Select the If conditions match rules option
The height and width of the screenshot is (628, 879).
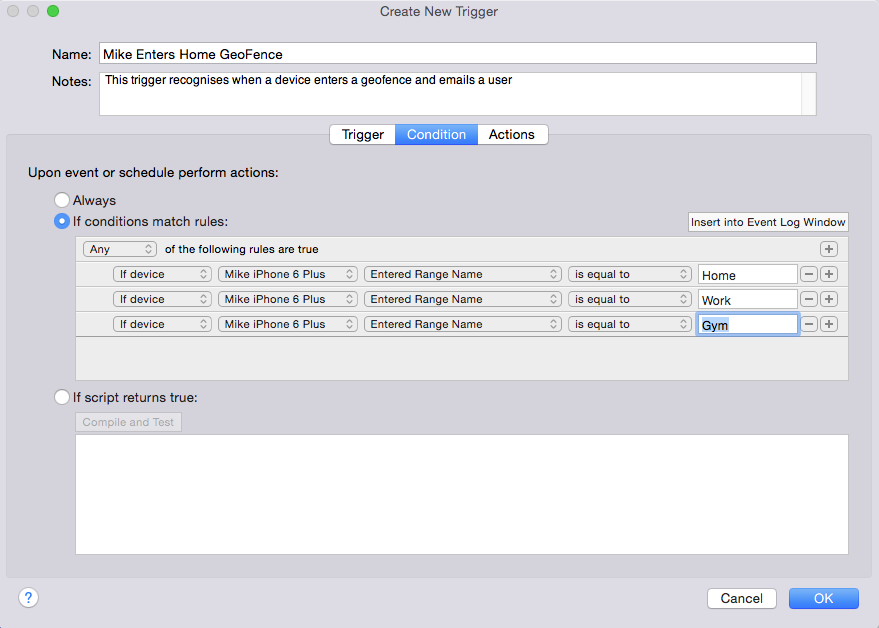click(x=62, y=221)
